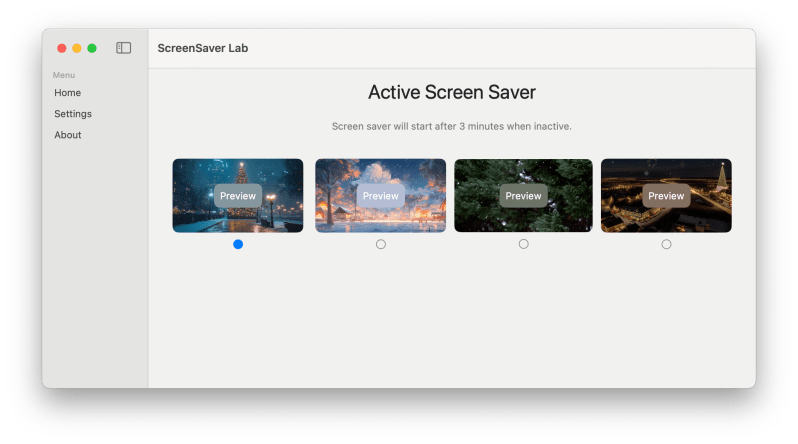This screenshot has width=798, height=444.
Task: Preview the green pine branches screen saver
Action: (523, 196)
